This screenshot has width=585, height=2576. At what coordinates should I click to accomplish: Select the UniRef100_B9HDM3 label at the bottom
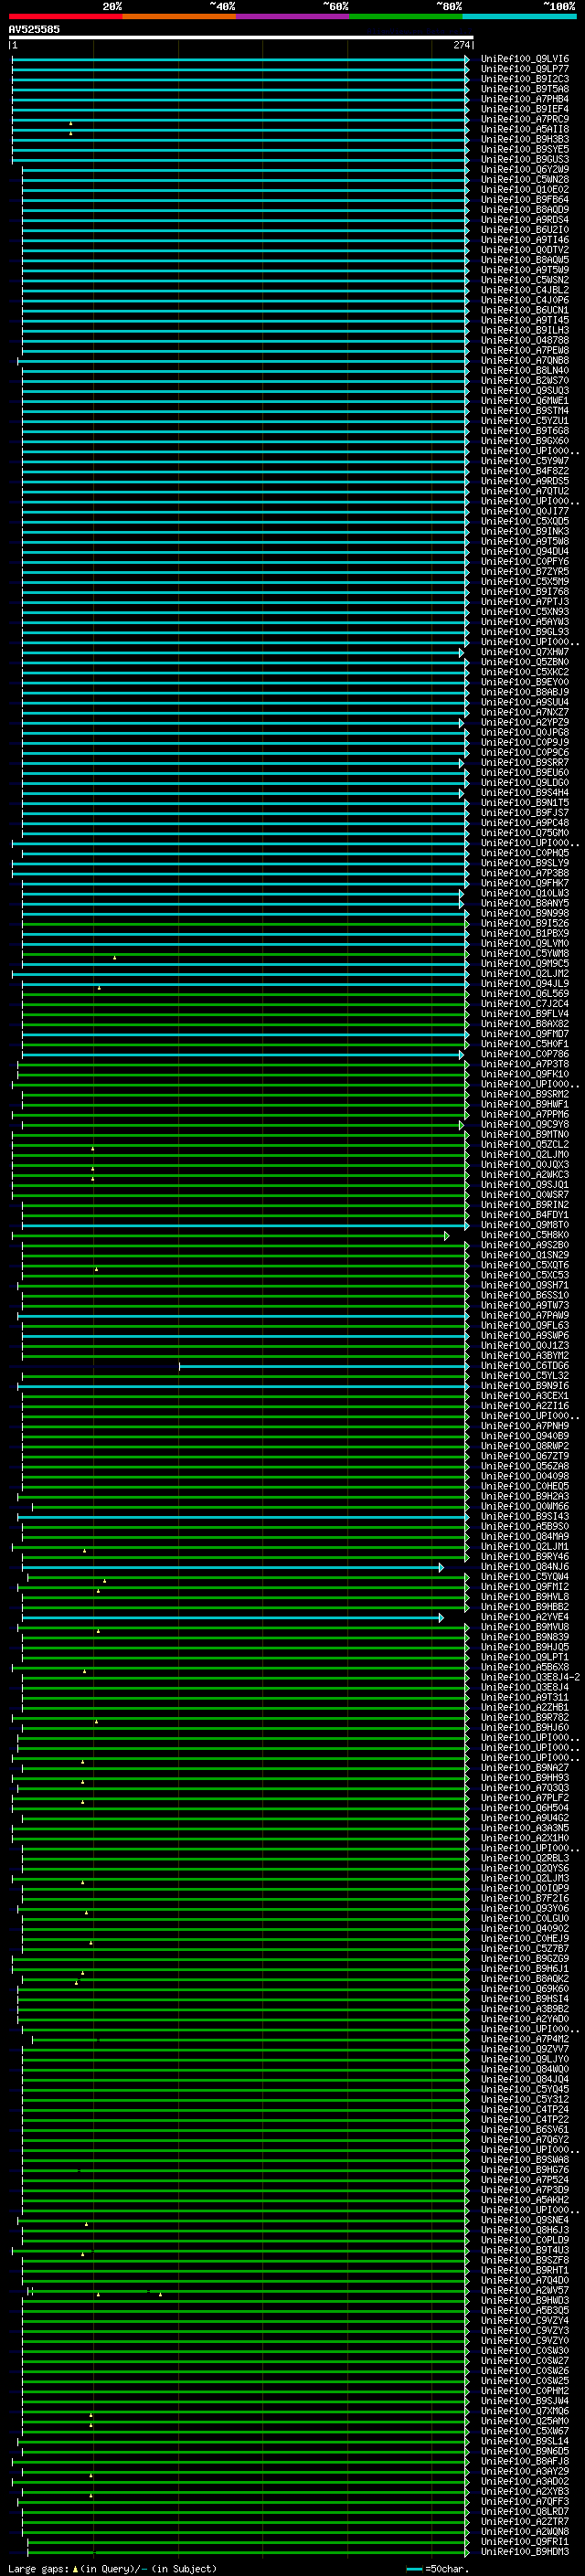point(524,2552)
